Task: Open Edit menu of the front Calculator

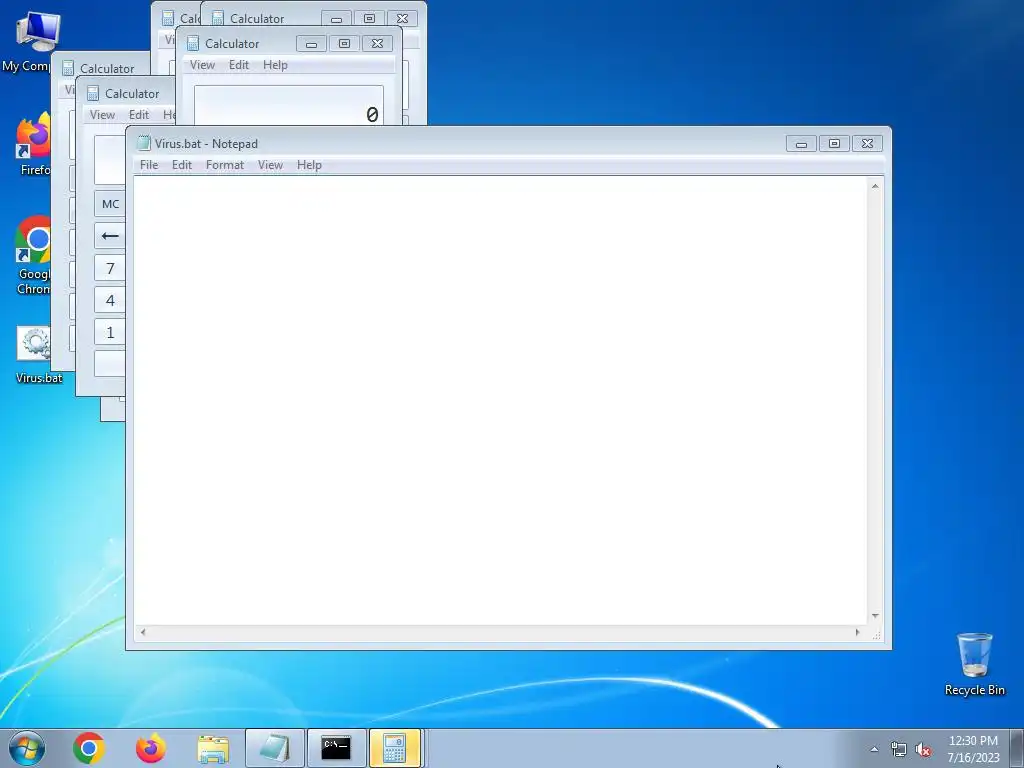Action: point(238,65)
